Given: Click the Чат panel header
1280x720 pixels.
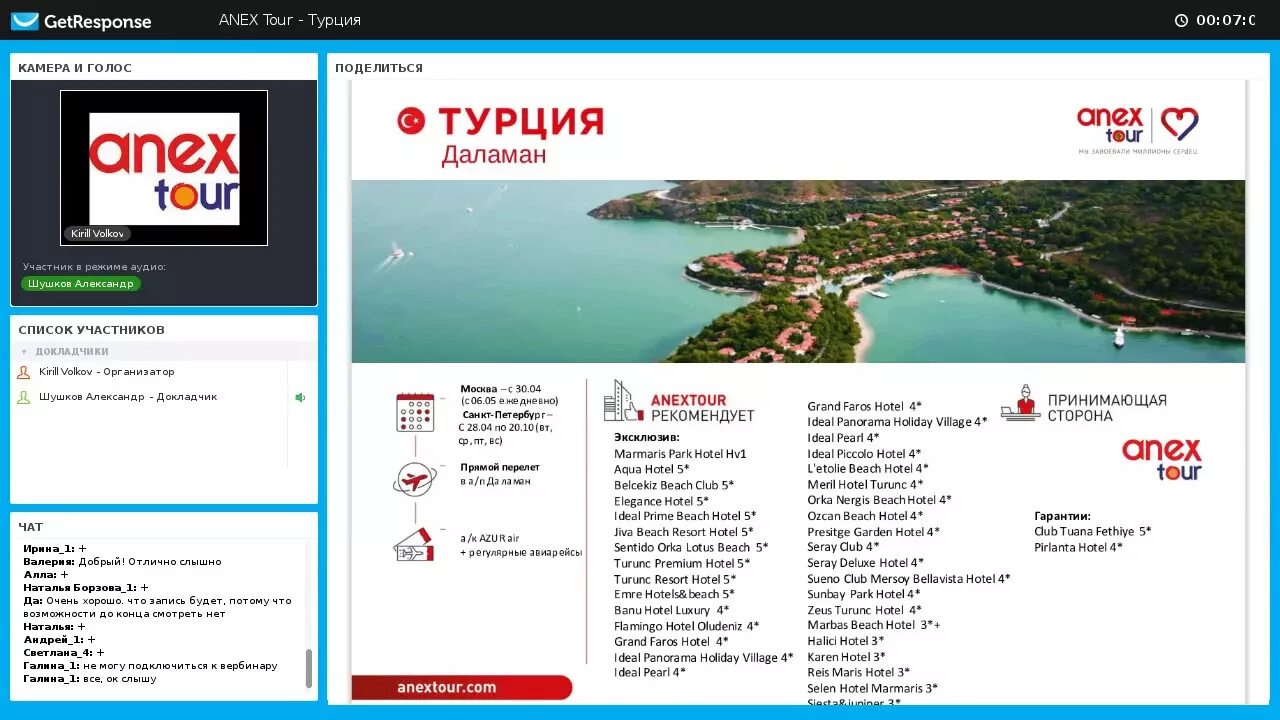Looking at the screenshot, I should point(31,527).
